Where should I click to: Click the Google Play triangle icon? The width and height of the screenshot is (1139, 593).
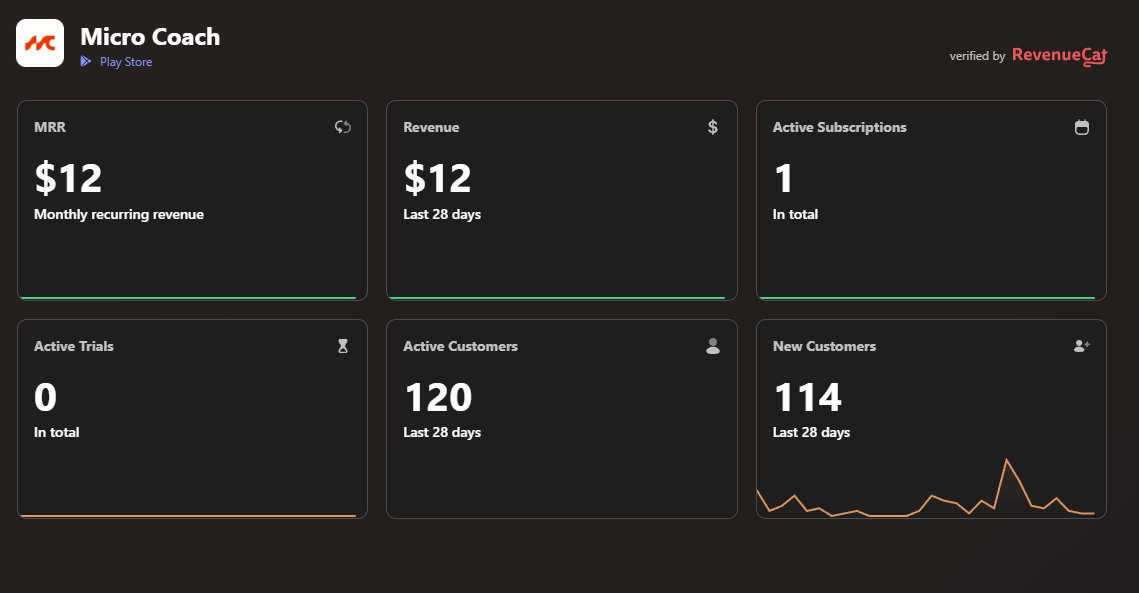tap(86, 62)
